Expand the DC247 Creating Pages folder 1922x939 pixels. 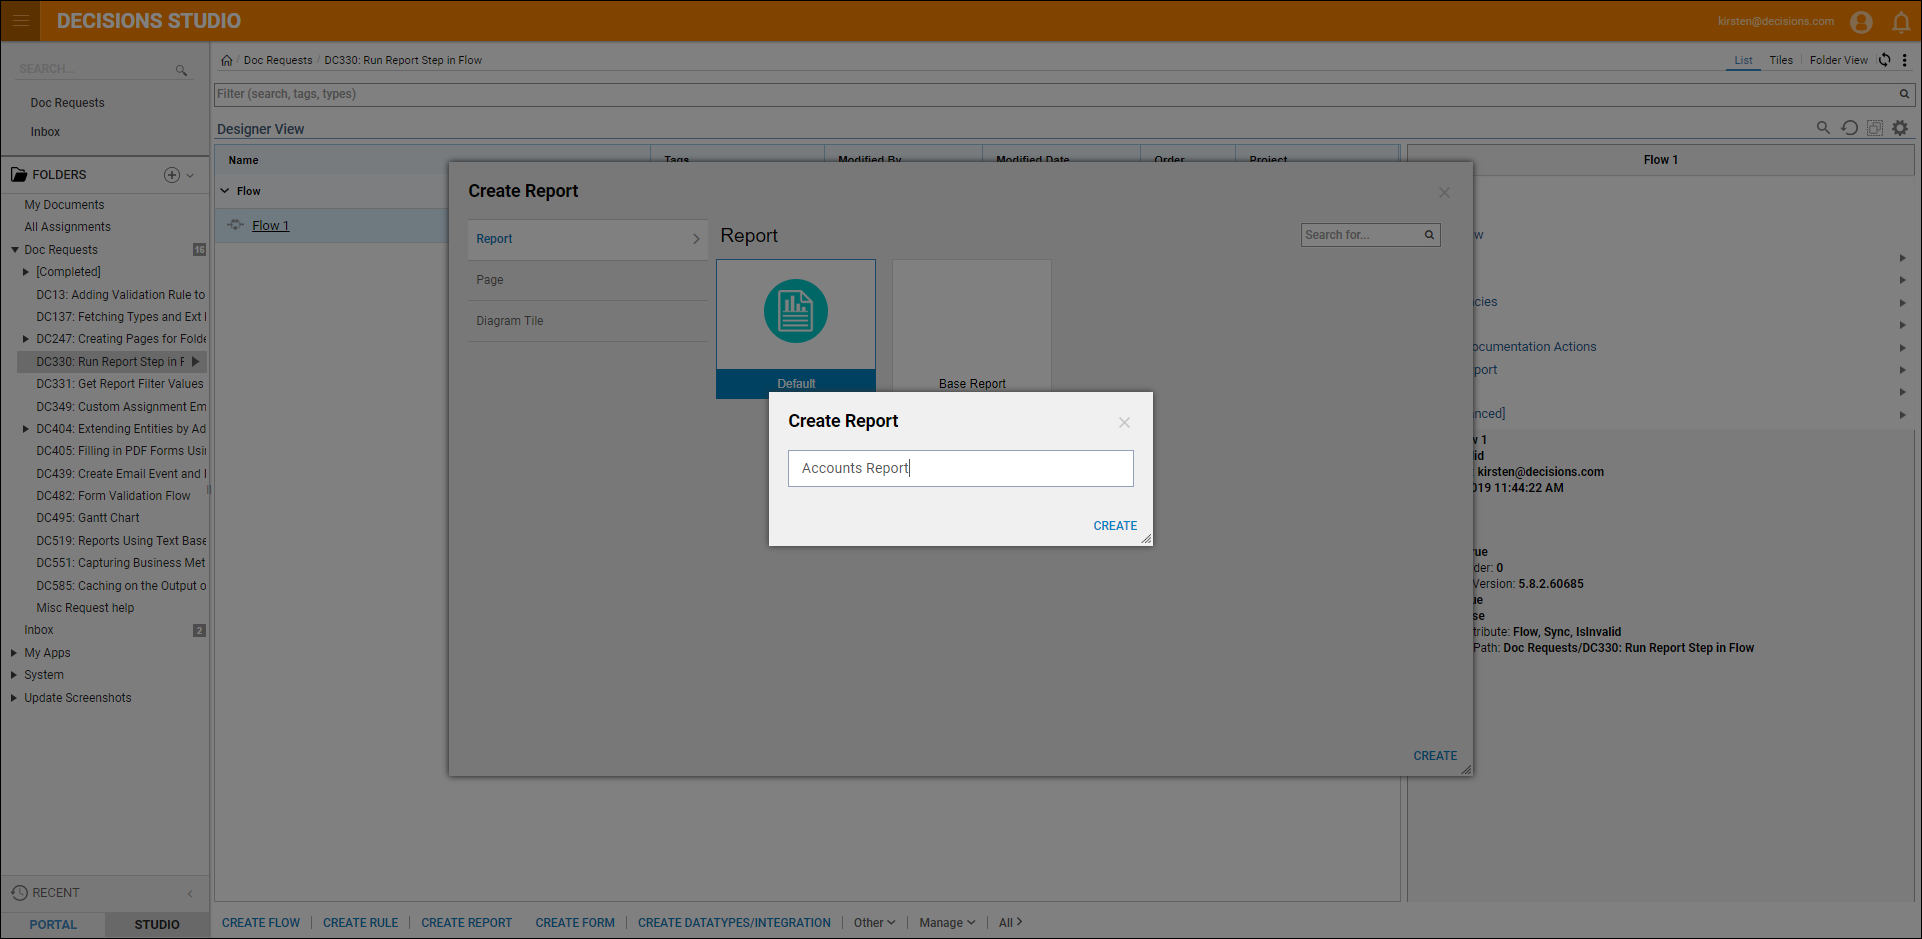26,339
